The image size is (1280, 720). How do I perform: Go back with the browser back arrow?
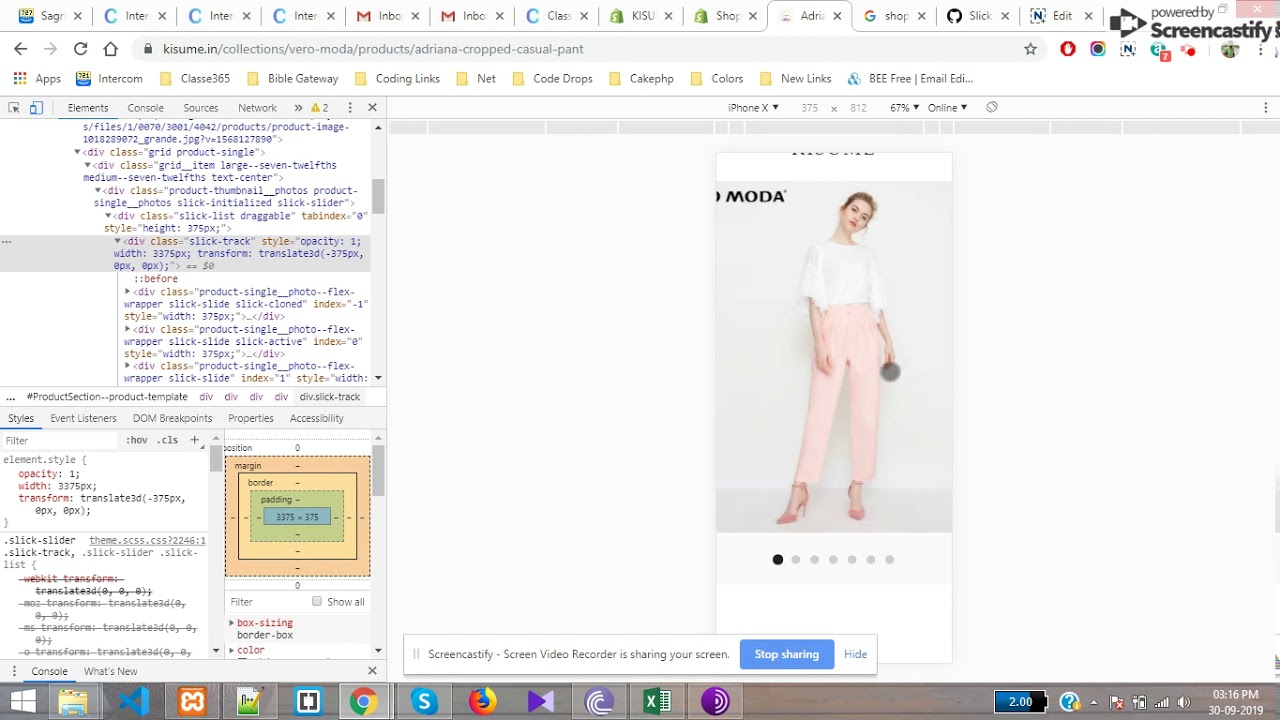point(20,48)
